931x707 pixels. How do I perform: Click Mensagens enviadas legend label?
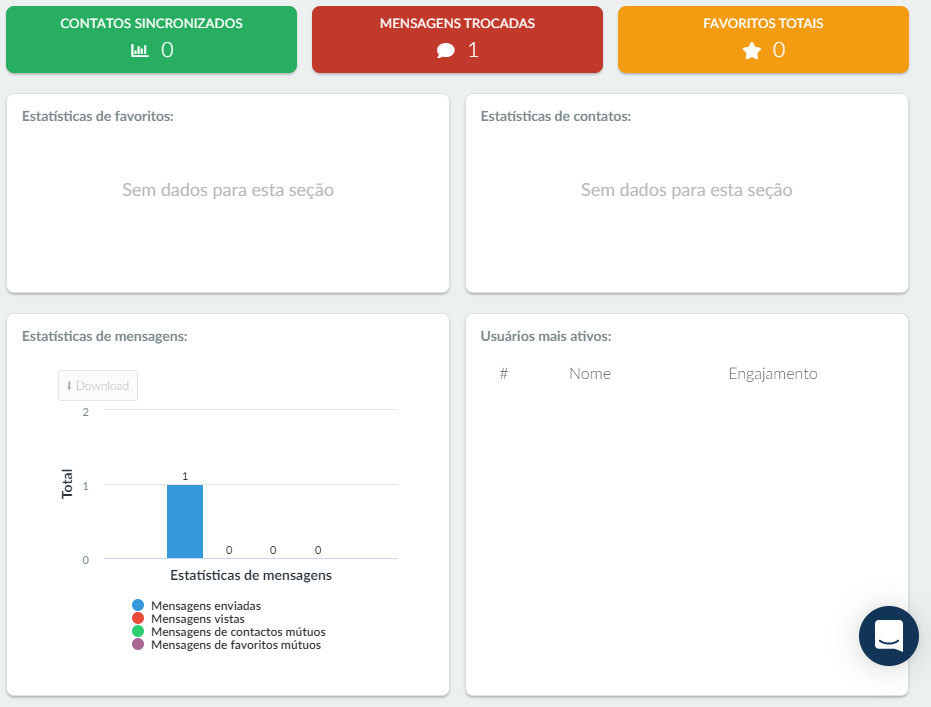(x=206, y=605)
